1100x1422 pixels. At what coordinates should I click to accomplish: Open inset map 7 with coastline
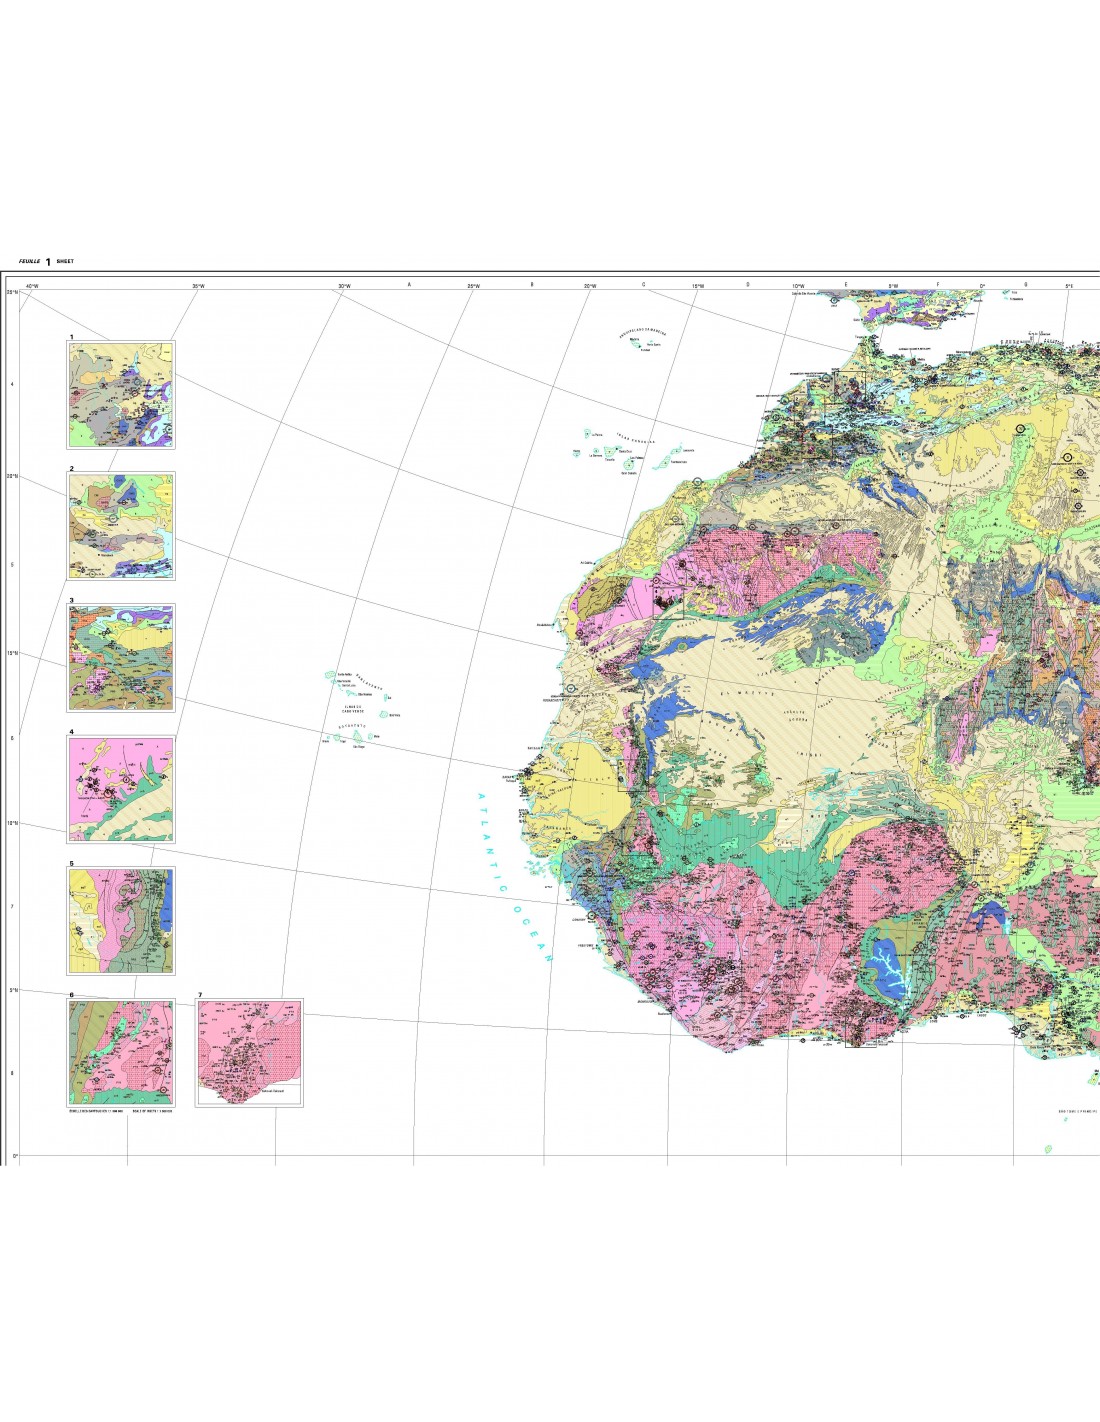(x=249, y=1052)
